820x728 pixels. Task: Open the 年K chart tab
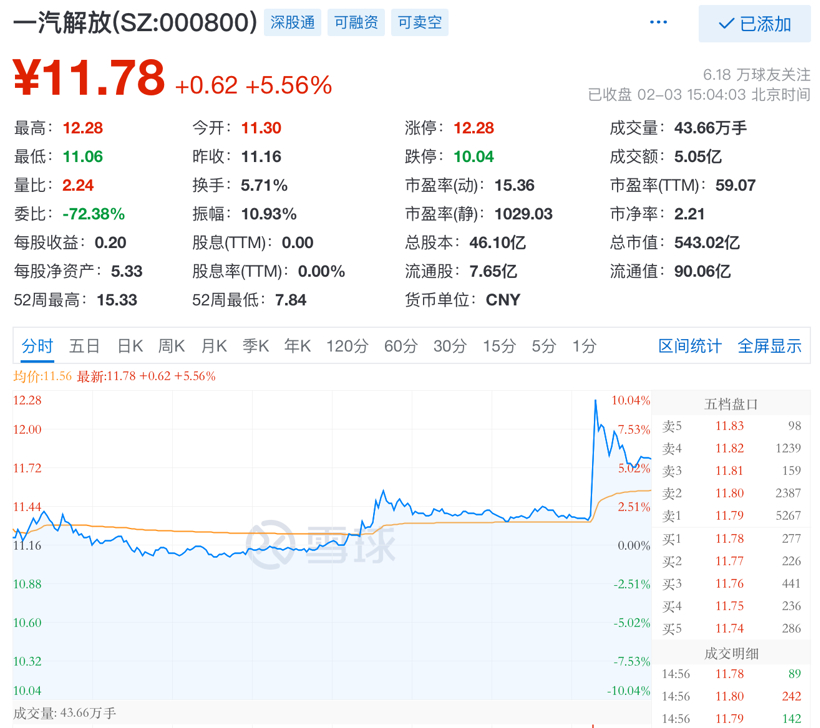point(298,346)
